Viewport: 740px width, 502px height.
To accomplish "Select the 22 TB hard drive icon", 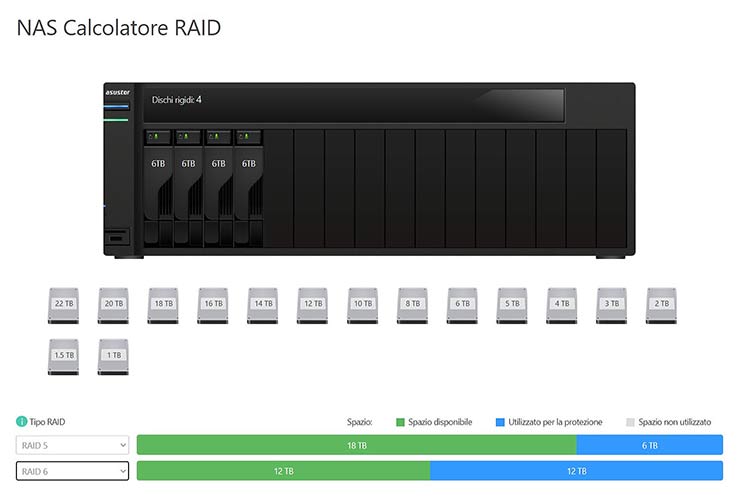I will pyautogui.click(x=64, y=304).
